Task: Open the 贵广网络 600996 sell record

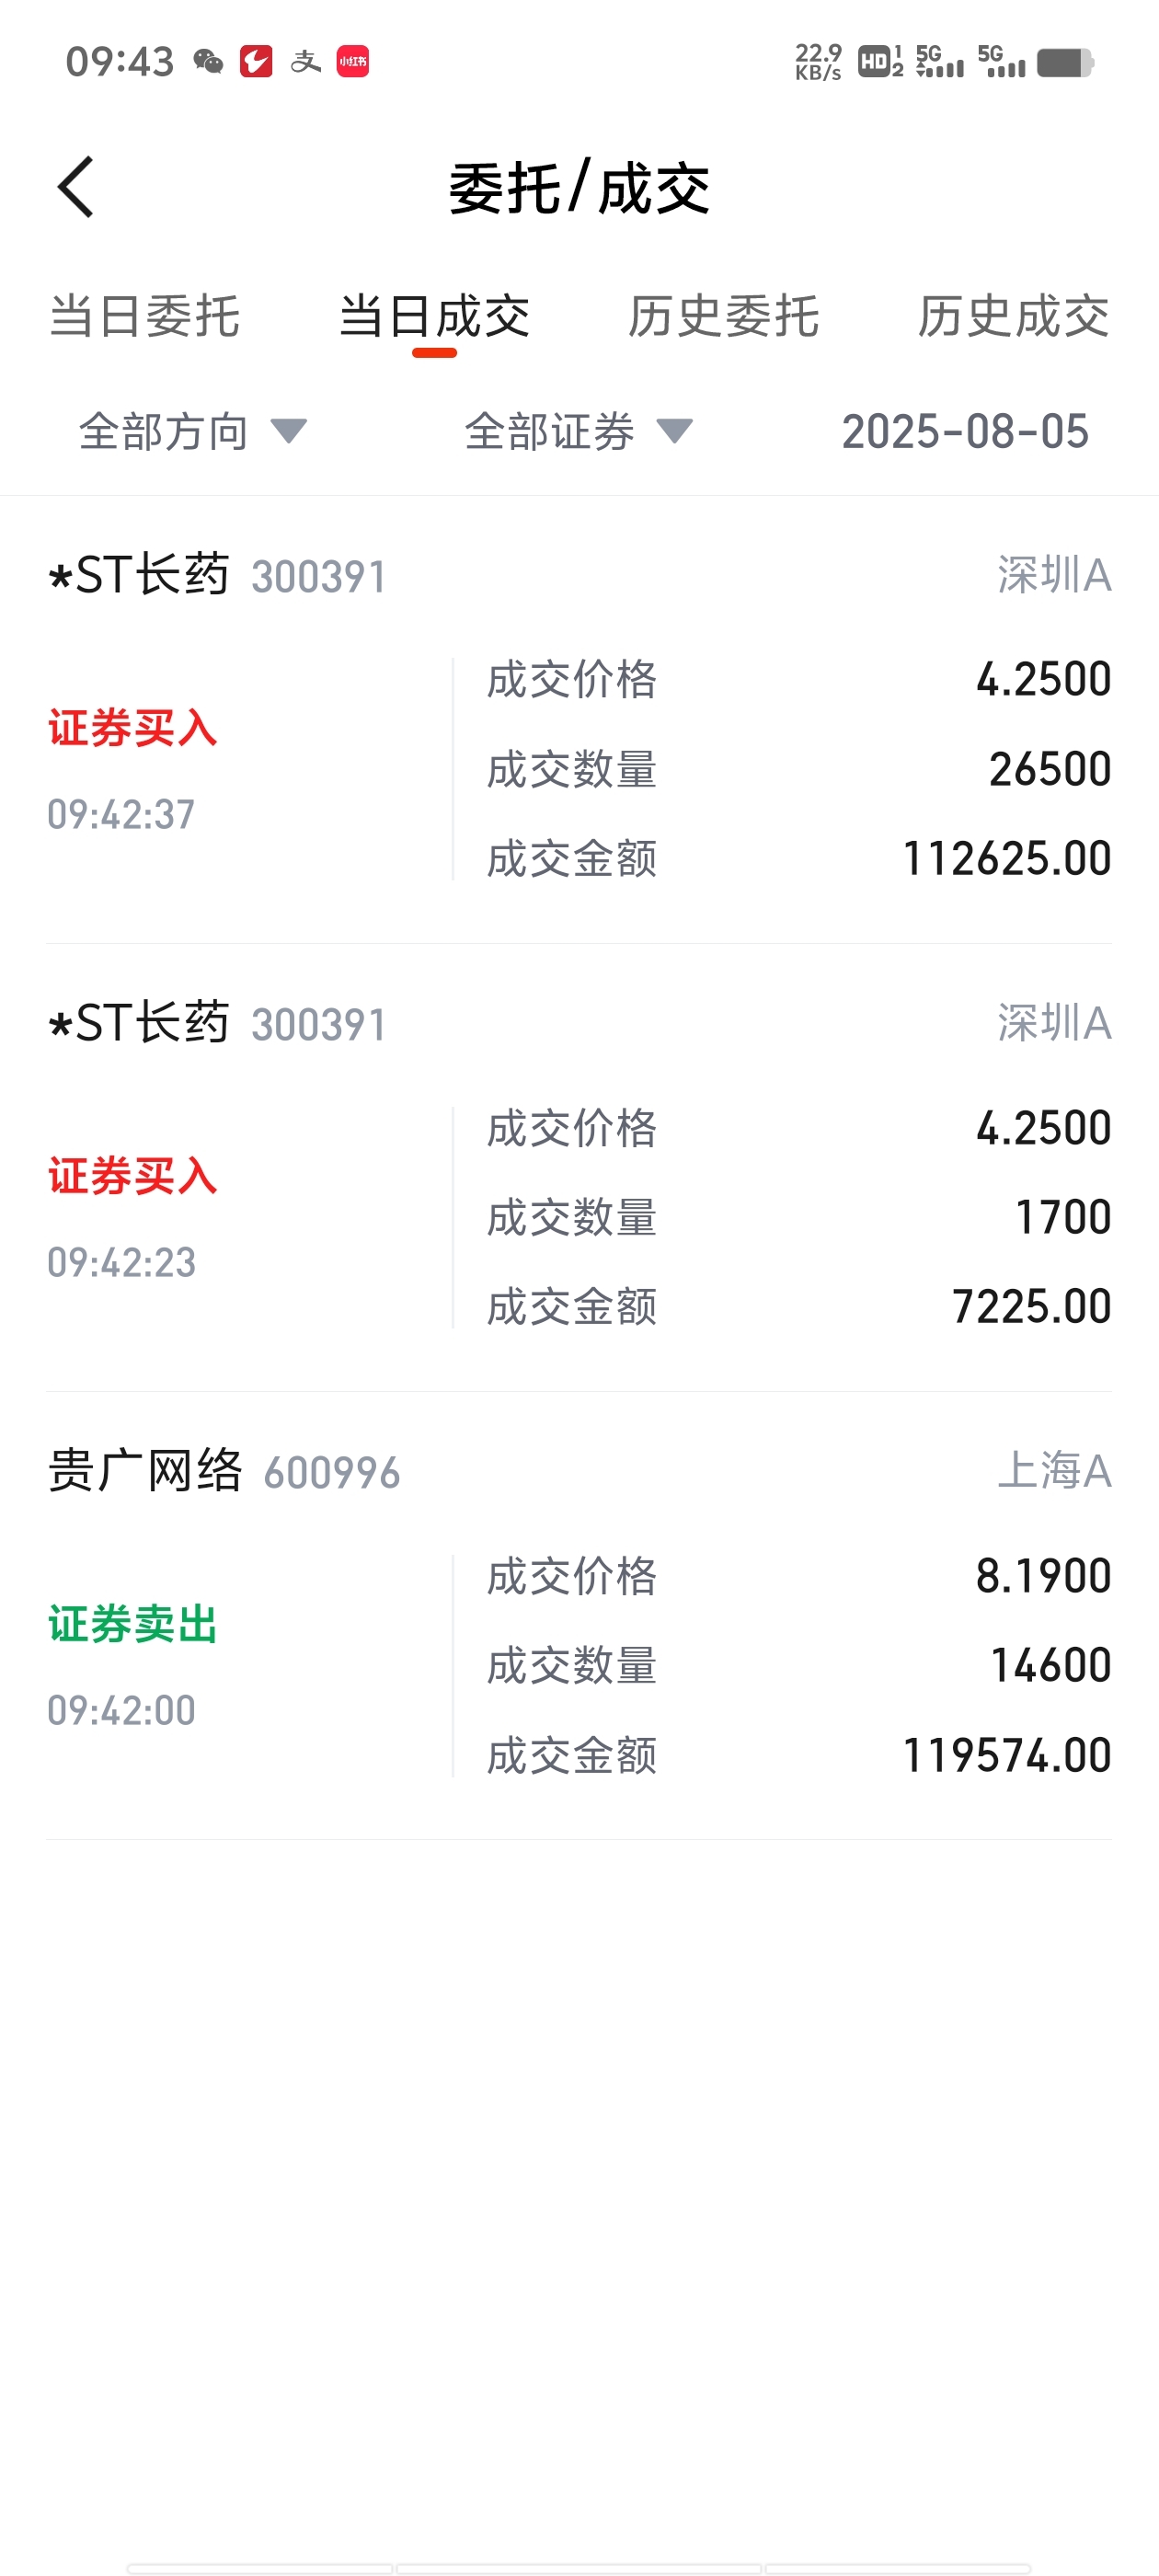Action: (x=579, y=1615)
